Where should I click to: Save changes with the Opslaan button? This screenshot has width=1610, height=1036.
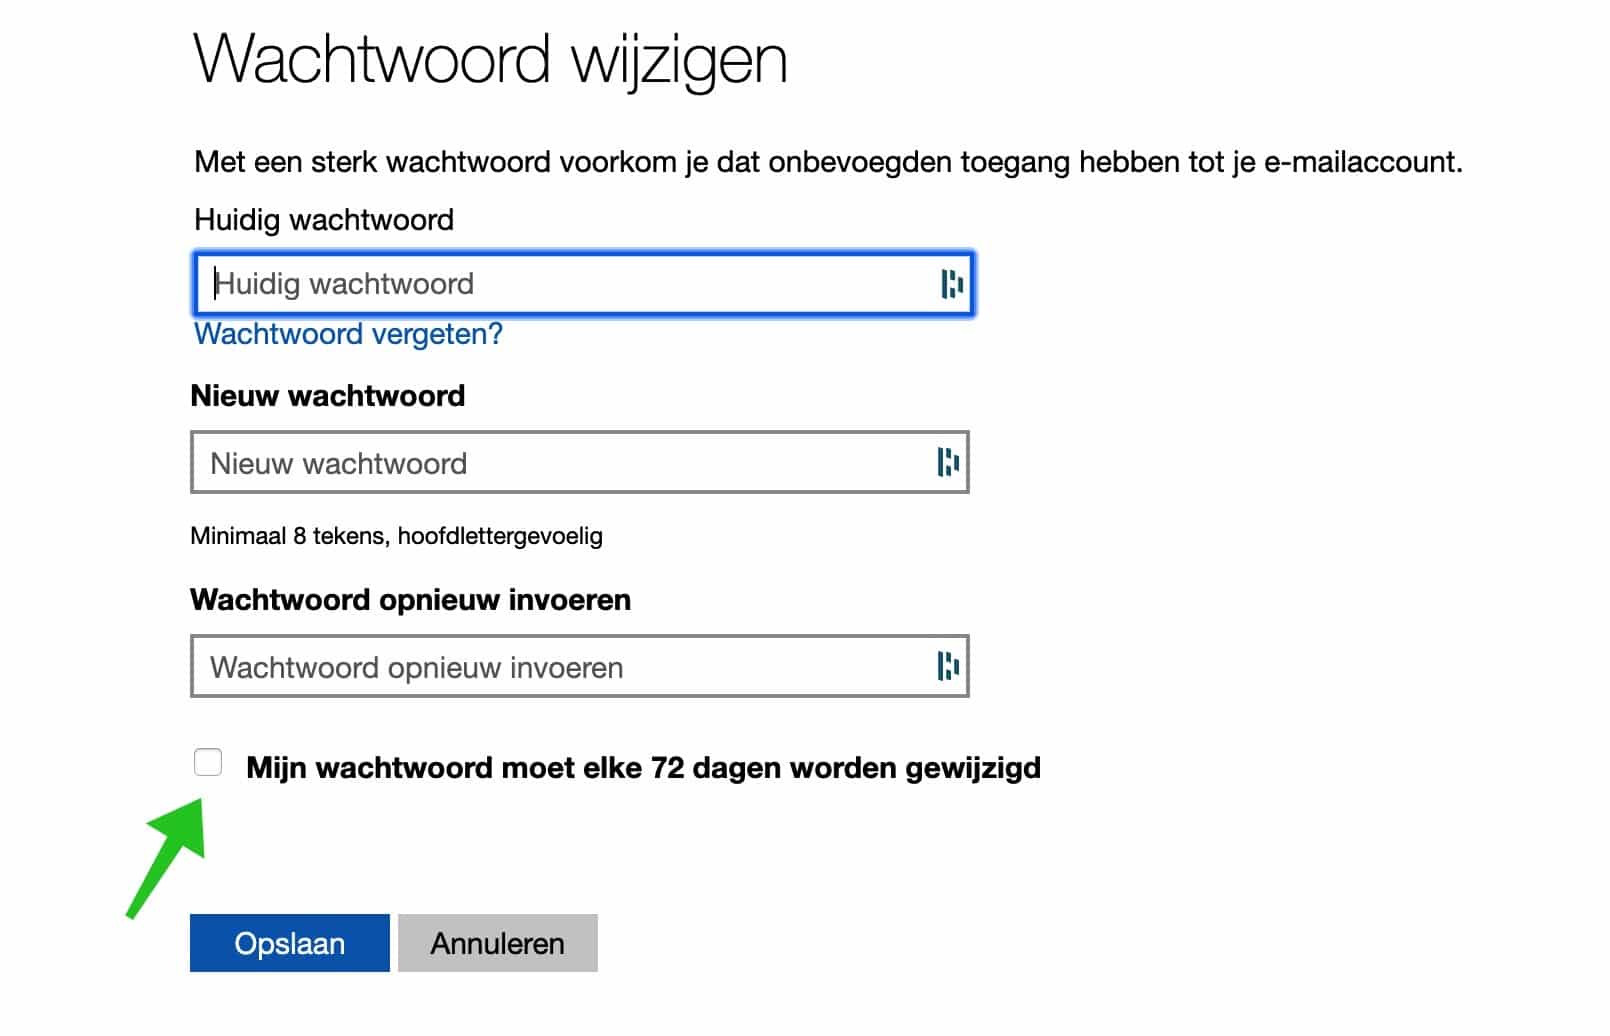(x=290, y=943)
